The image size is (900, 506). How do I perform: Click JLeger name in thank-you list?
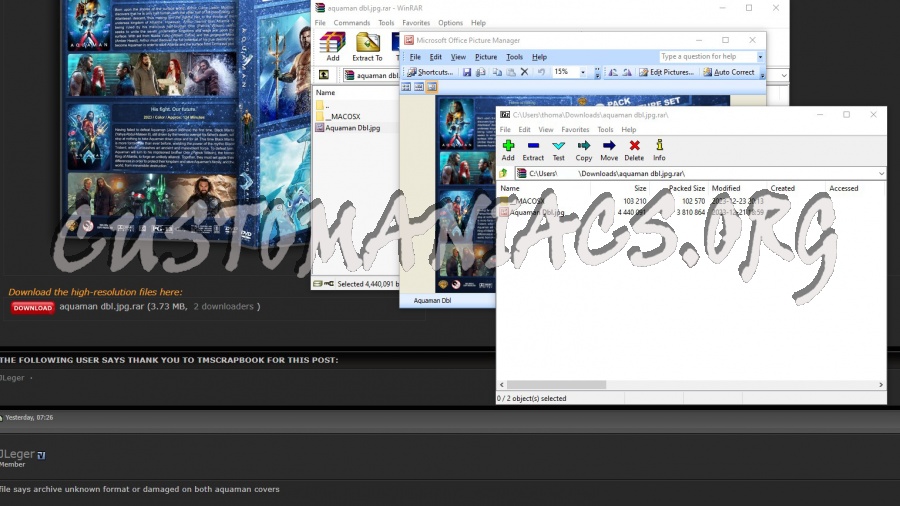click(12, 377)
